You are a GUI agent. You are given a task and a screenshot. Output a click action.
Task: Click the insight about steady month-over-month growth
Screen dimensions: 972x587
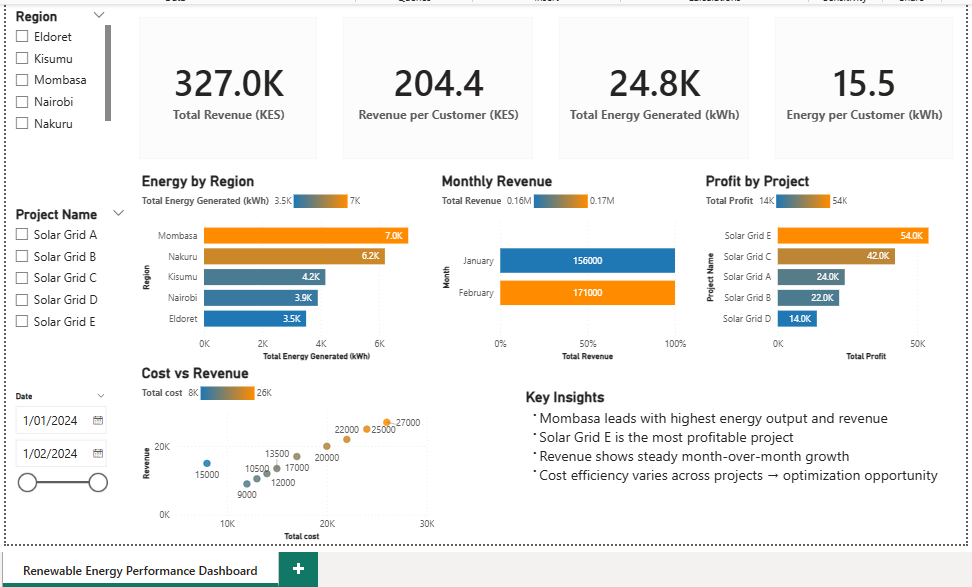[694, 457]
